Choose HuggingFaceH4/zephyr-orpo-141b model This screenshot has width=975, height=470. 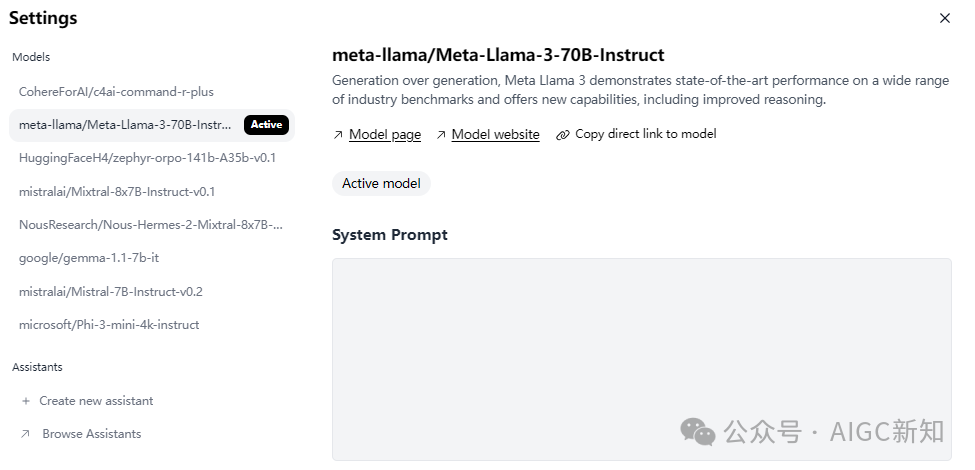[x=147, y=158]
